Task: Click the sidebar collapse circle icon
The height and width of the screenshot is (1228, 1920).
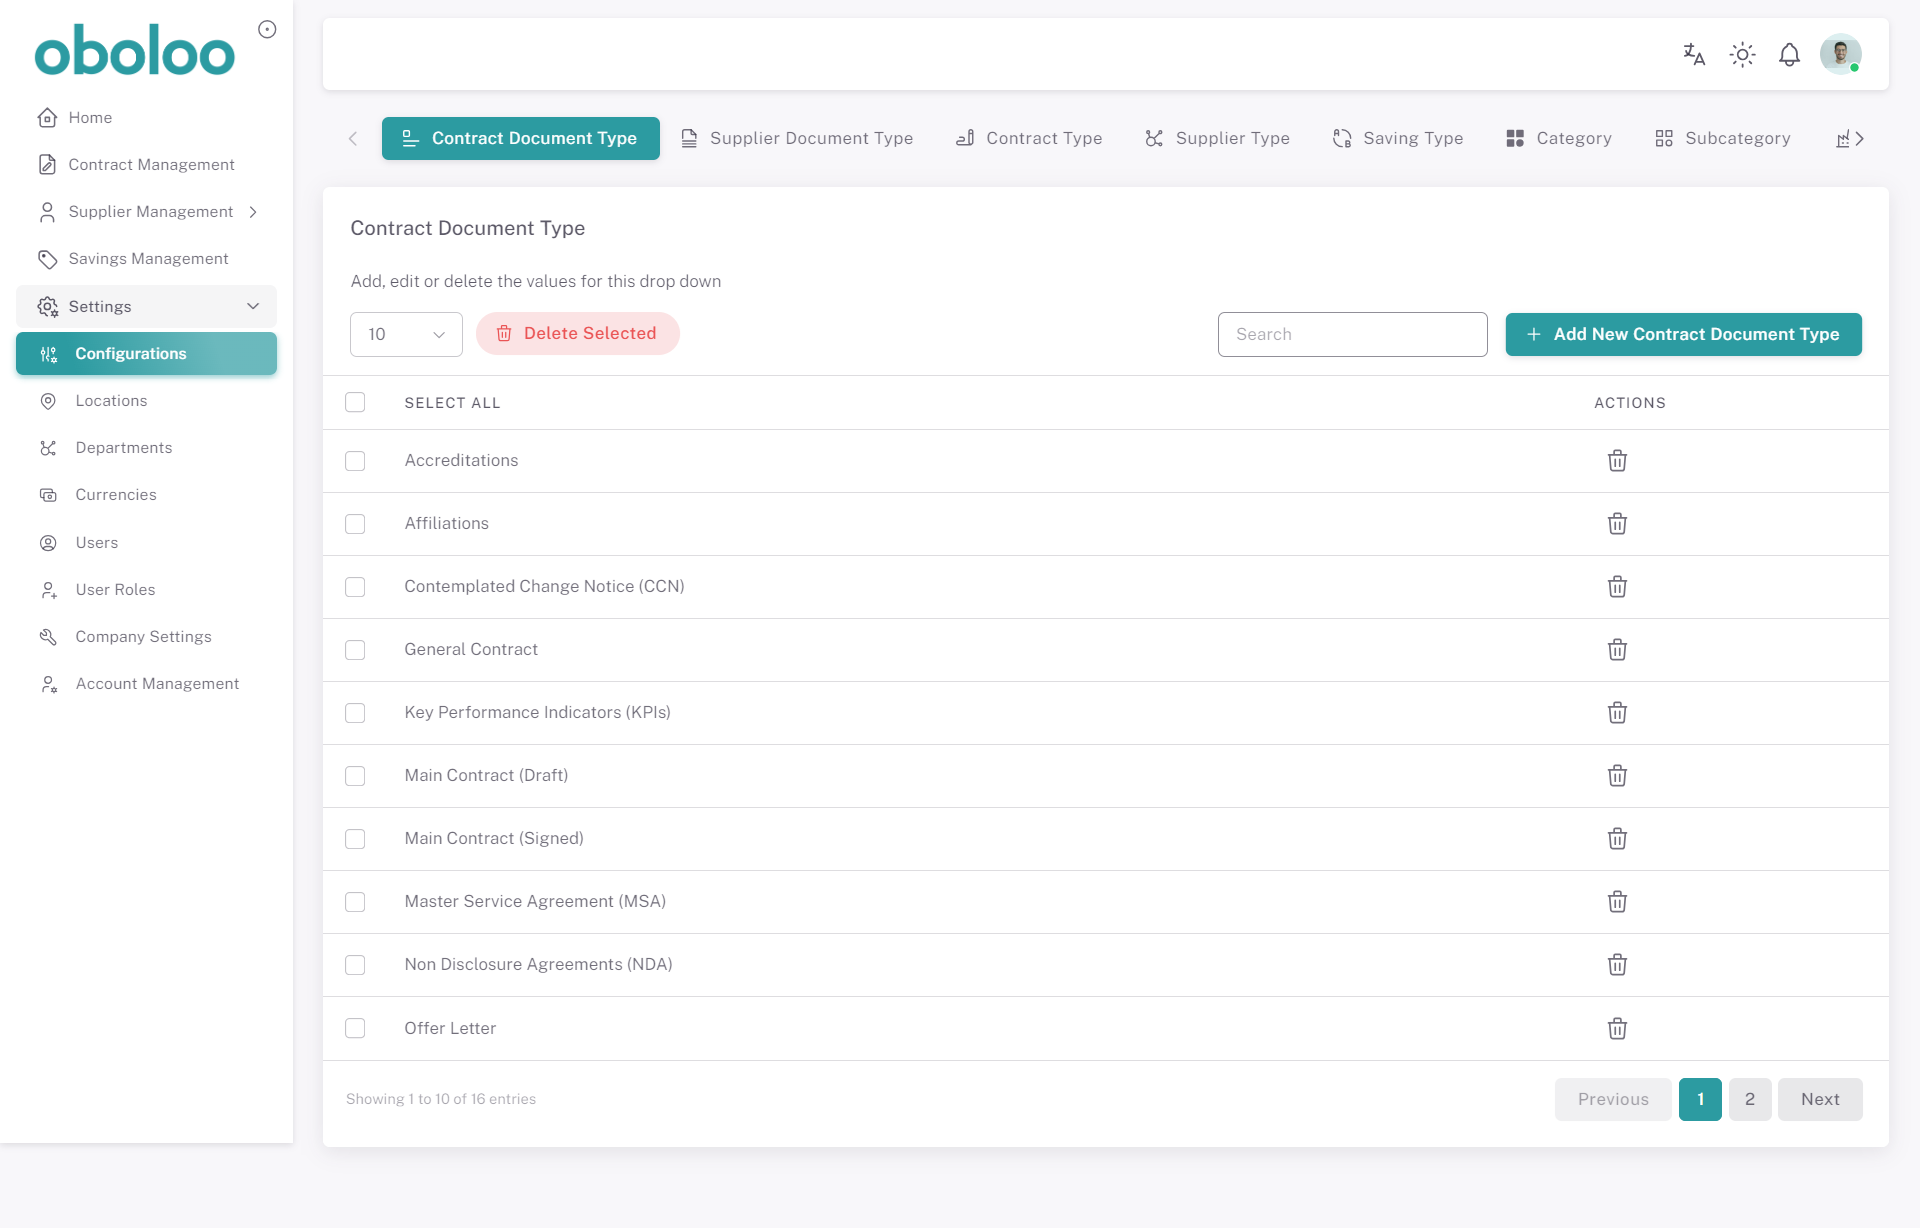Action: pyautogui.click(x=267, y=29)
